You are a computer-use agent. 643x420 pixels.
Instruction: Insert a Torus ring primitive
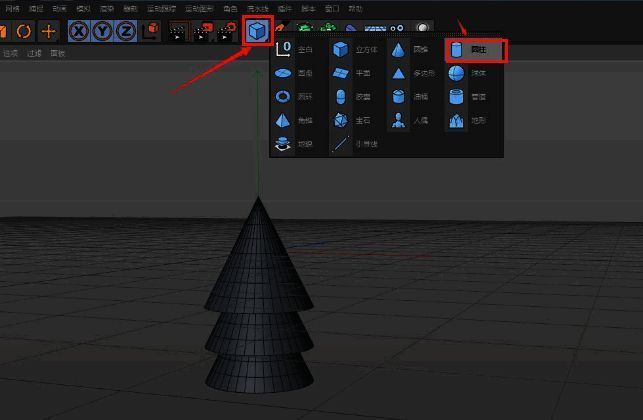click(x=283, y=97)
